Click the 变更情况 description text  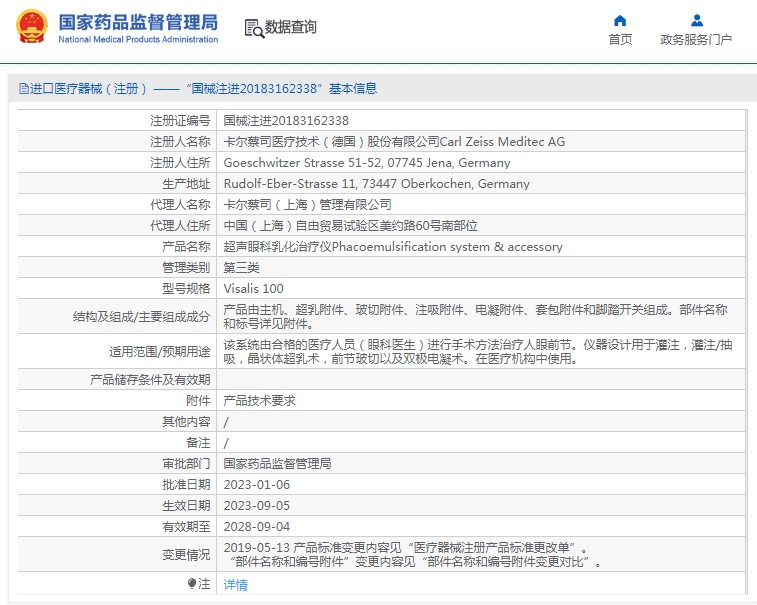(x=412, y=555)
